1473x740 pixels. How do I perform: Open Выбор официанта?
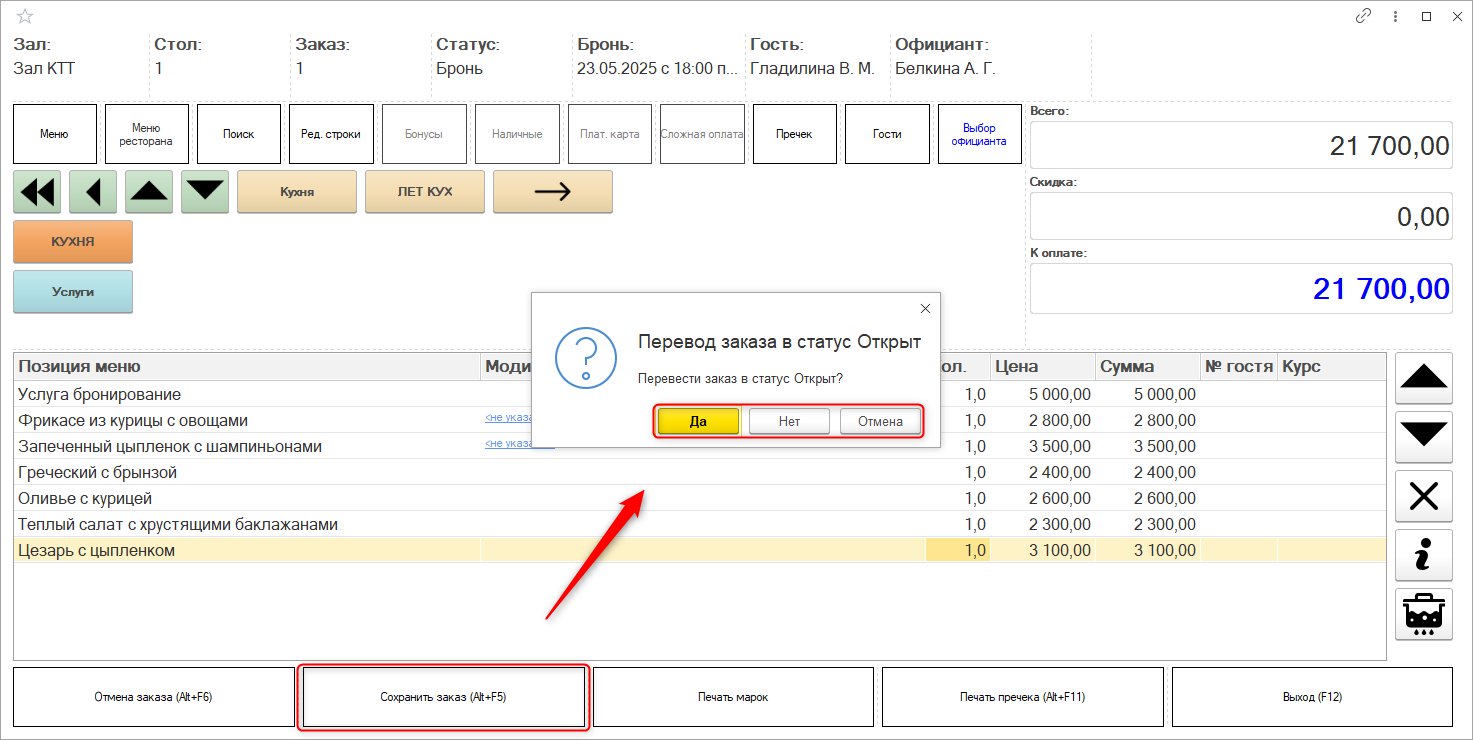pyautogui.click(x=980, y=134)
